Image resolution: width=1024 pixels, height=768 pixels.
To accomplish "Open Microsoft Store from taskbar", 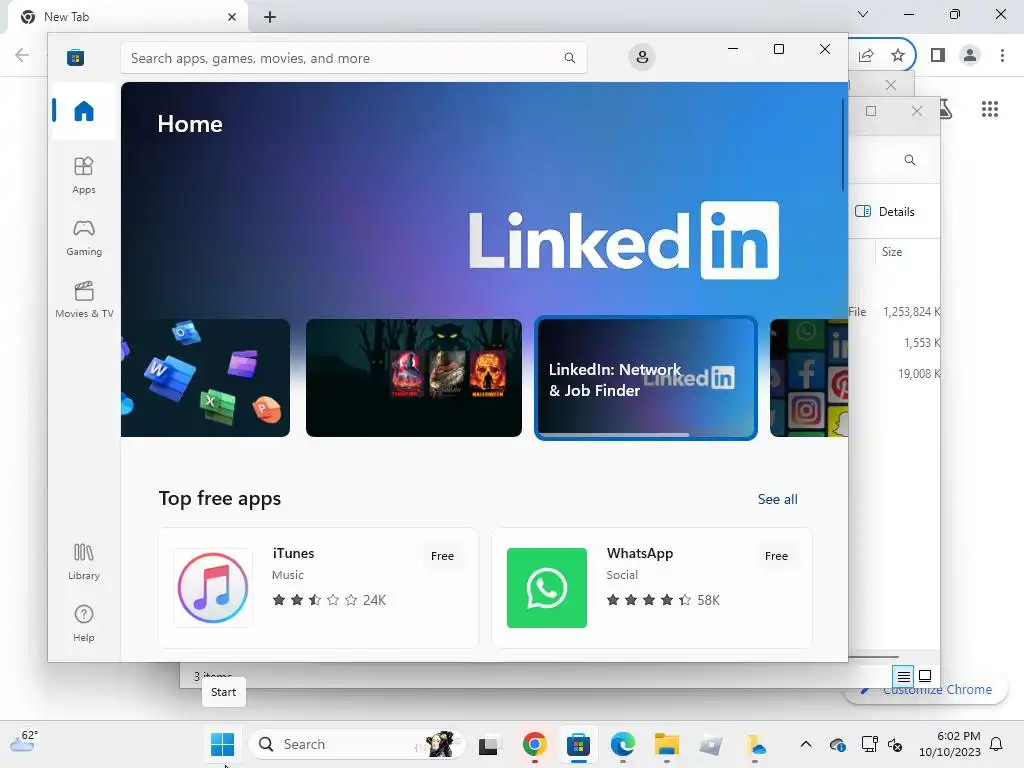I will pos(578,744).
